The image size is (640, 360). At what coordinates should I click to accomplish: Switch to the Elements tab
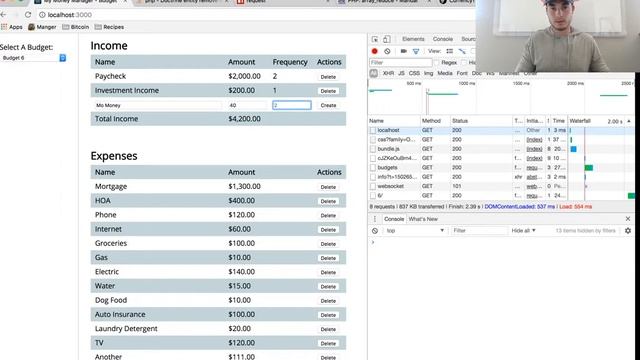413,39
